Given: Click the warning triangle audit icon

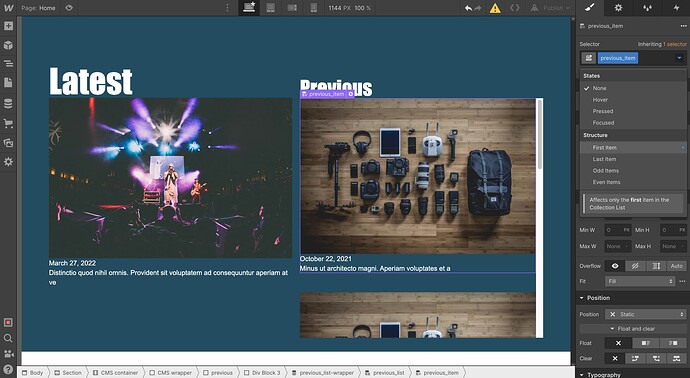Looking at the screenshot, I should pyautogui.click(x=495, y=8).
